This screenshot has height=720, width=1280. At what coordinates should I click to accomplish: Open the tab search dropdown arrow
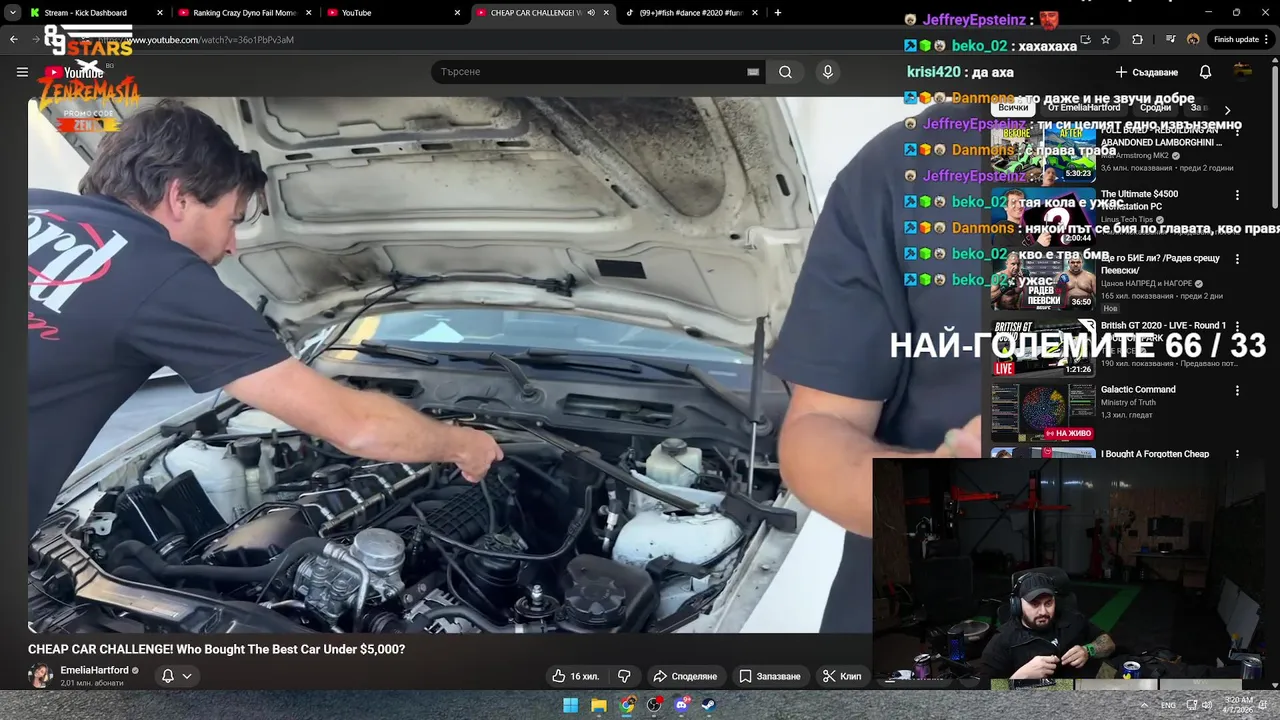(12, 13)
